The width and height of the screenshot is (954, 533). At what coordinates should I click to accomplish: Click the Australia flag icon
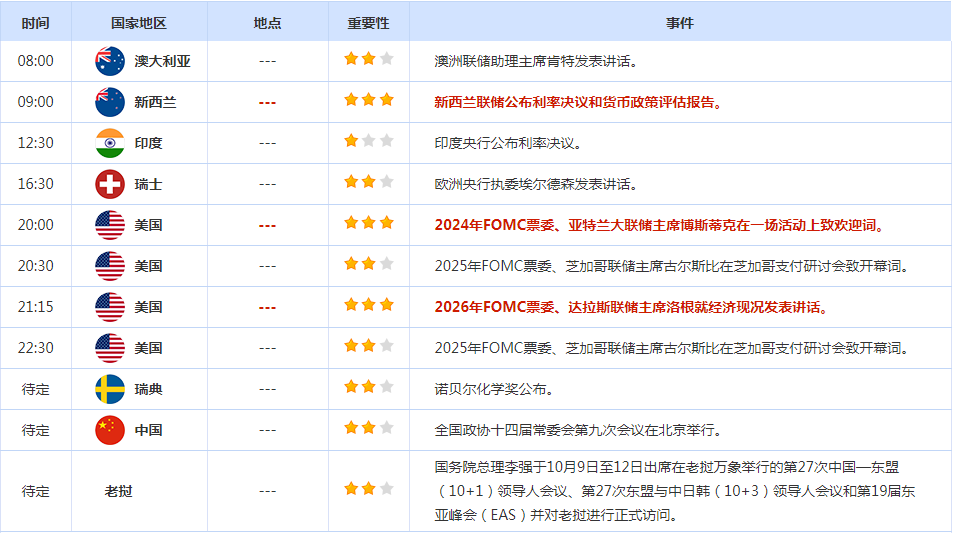point(110,61)
